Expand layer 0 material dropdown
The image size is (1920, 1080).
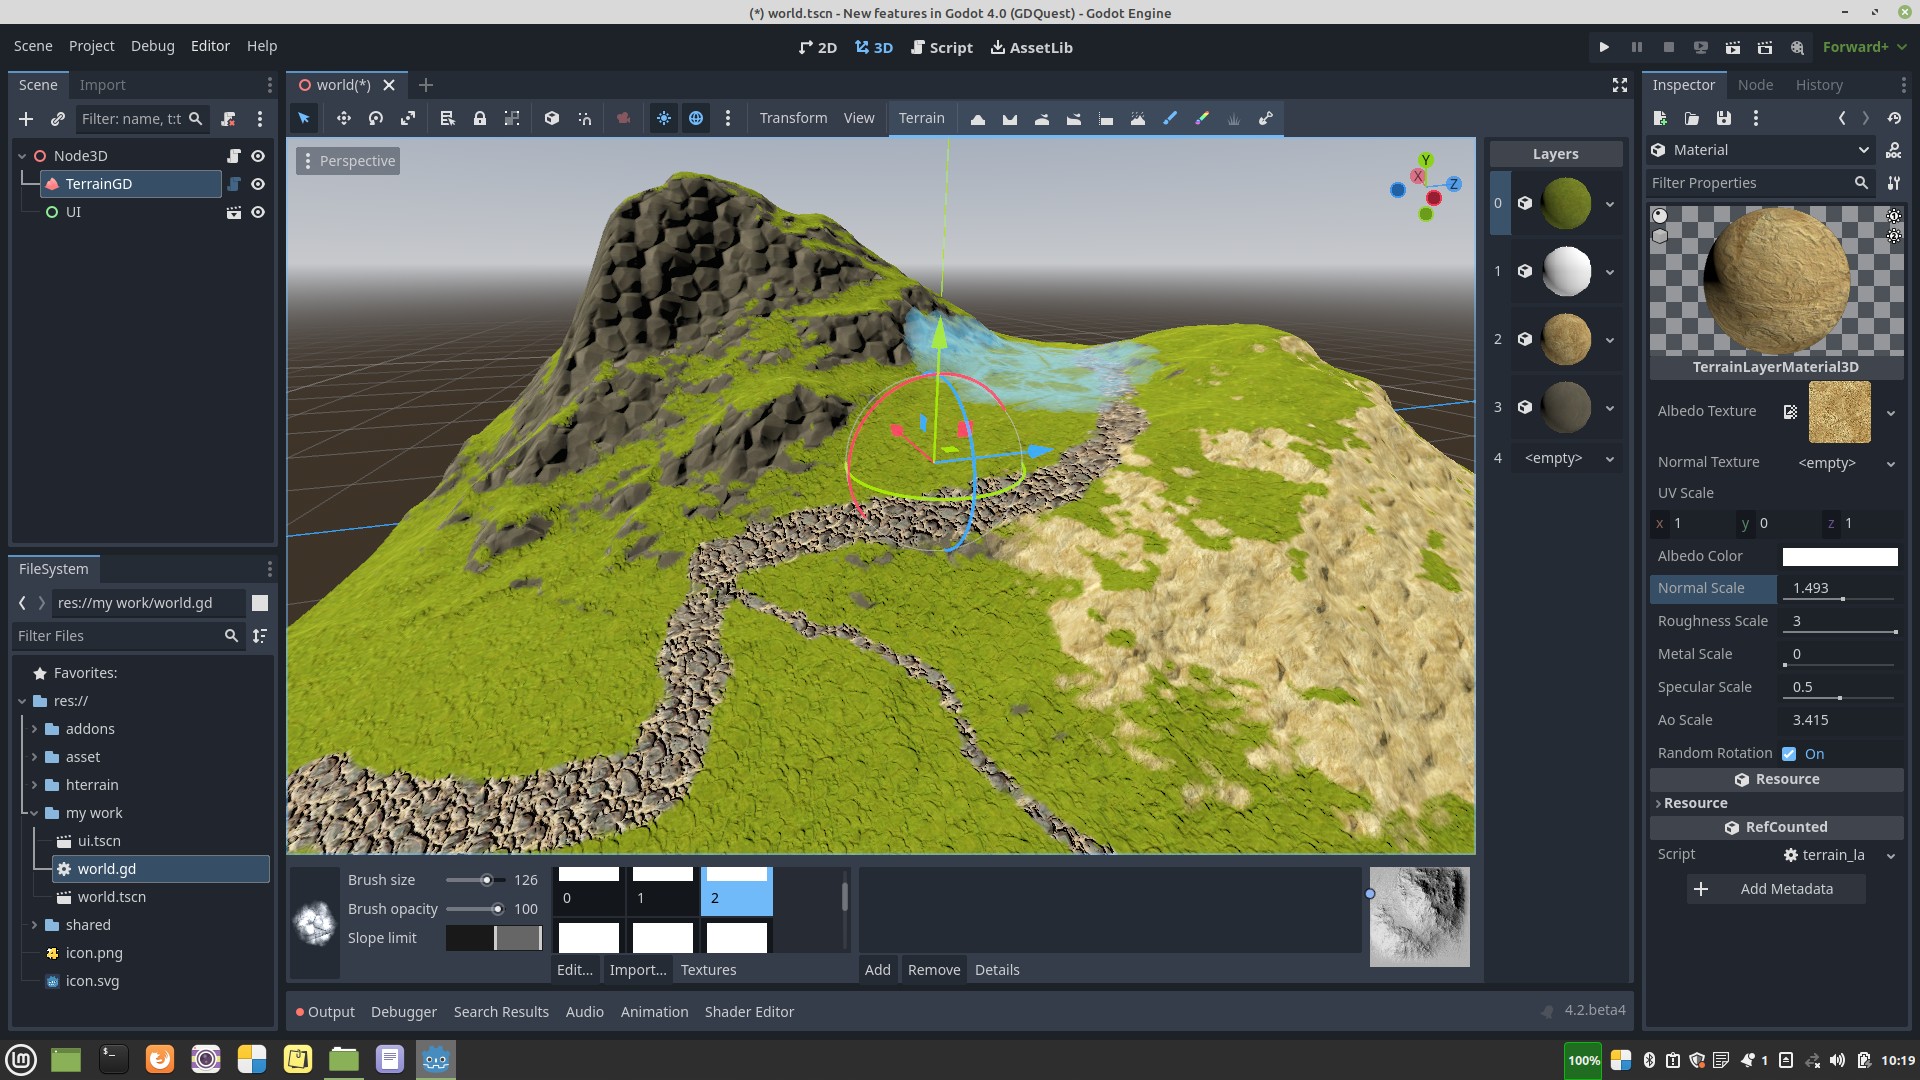[1610, 204]
